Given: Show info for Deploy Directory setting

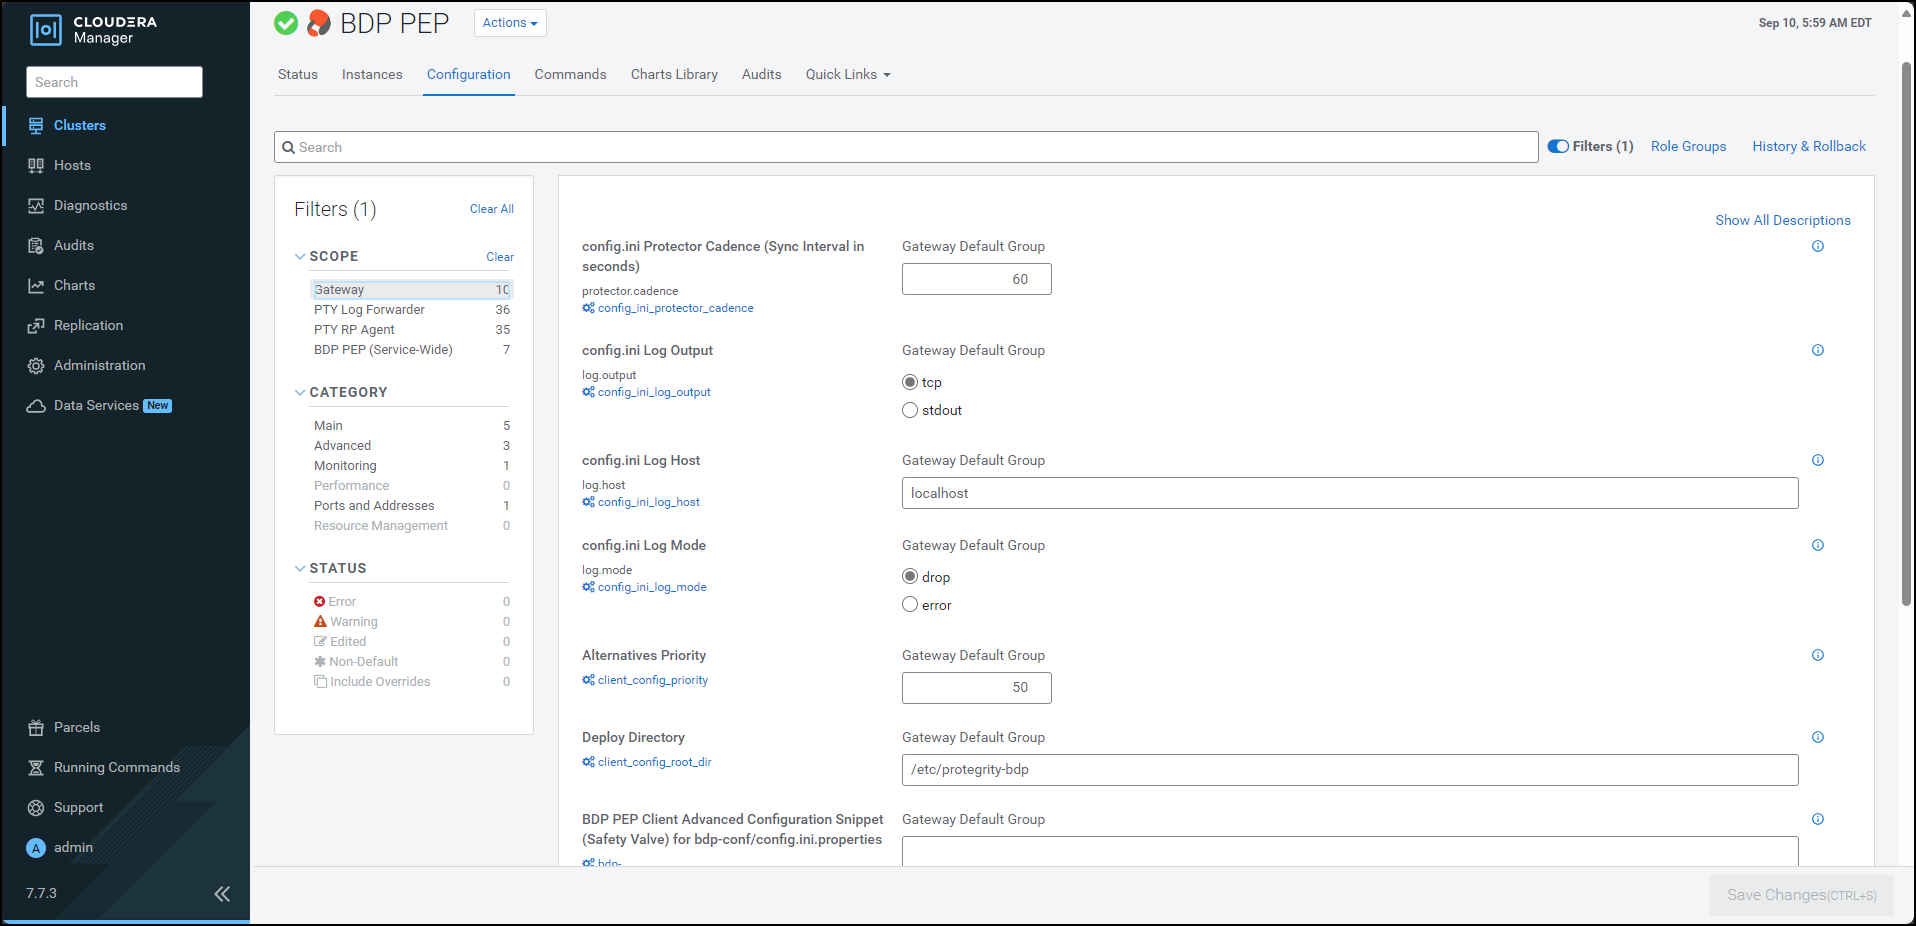Looking at the screenshot, I should tap(1817, 738).
